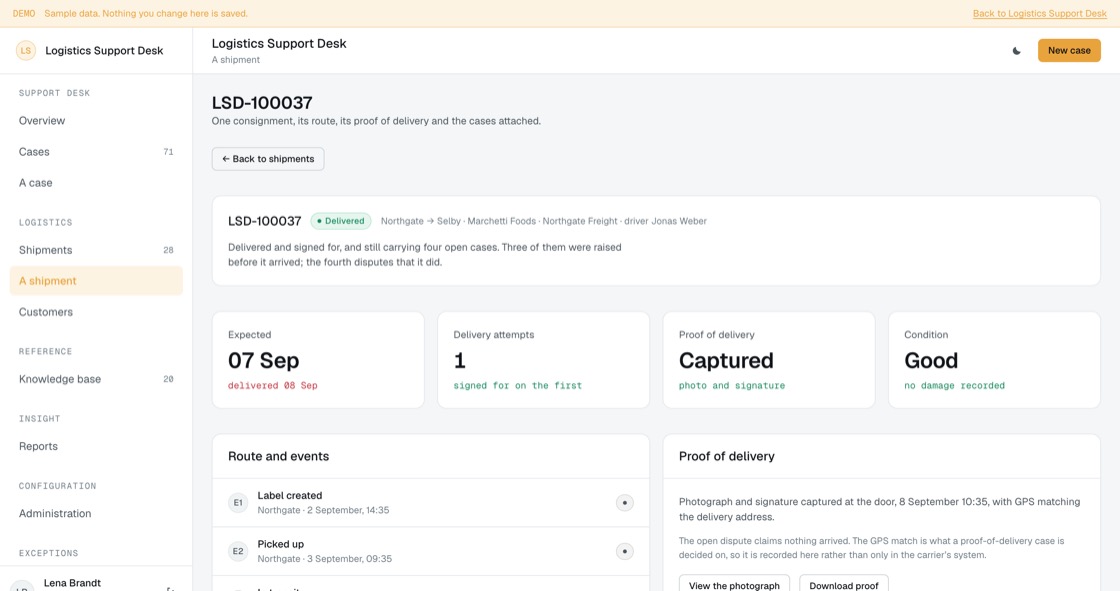Click the E2 badge on Picked up

pyautogui.click(x=238, y=551)
